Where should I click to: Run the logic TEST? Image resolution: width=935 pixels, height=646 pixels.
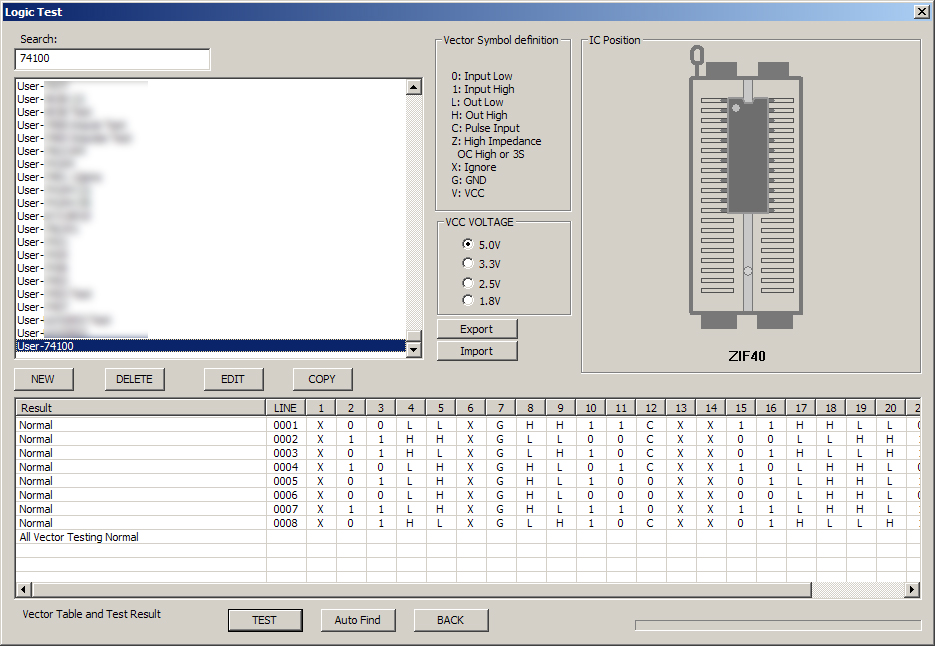point(265,620)
